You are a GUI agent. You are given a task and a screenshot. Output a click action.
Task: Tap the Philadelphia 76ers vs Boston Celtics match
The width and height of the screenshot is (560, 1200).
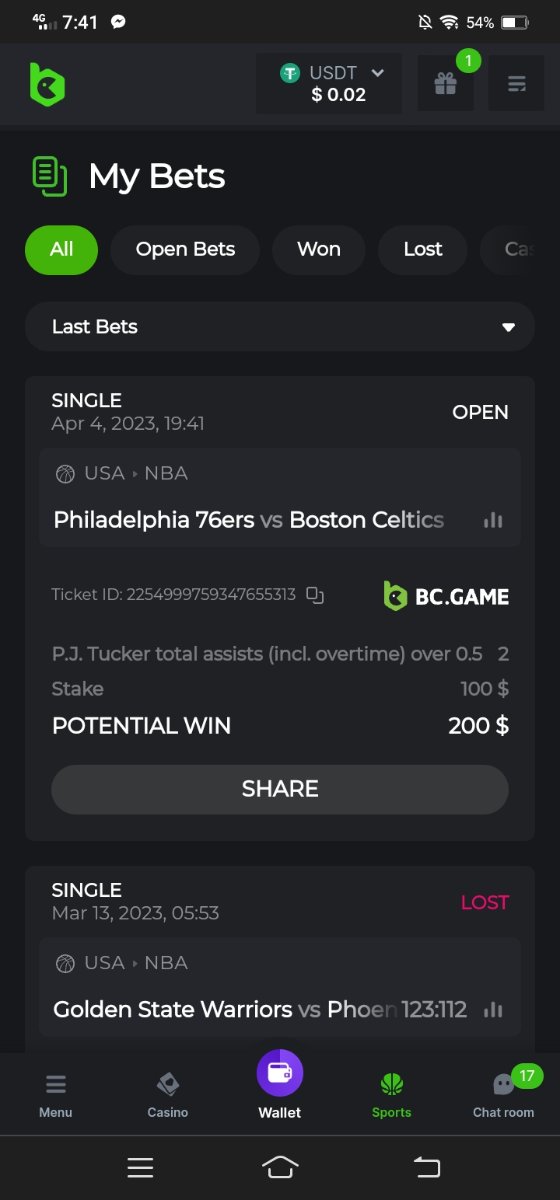pos(249,520)
